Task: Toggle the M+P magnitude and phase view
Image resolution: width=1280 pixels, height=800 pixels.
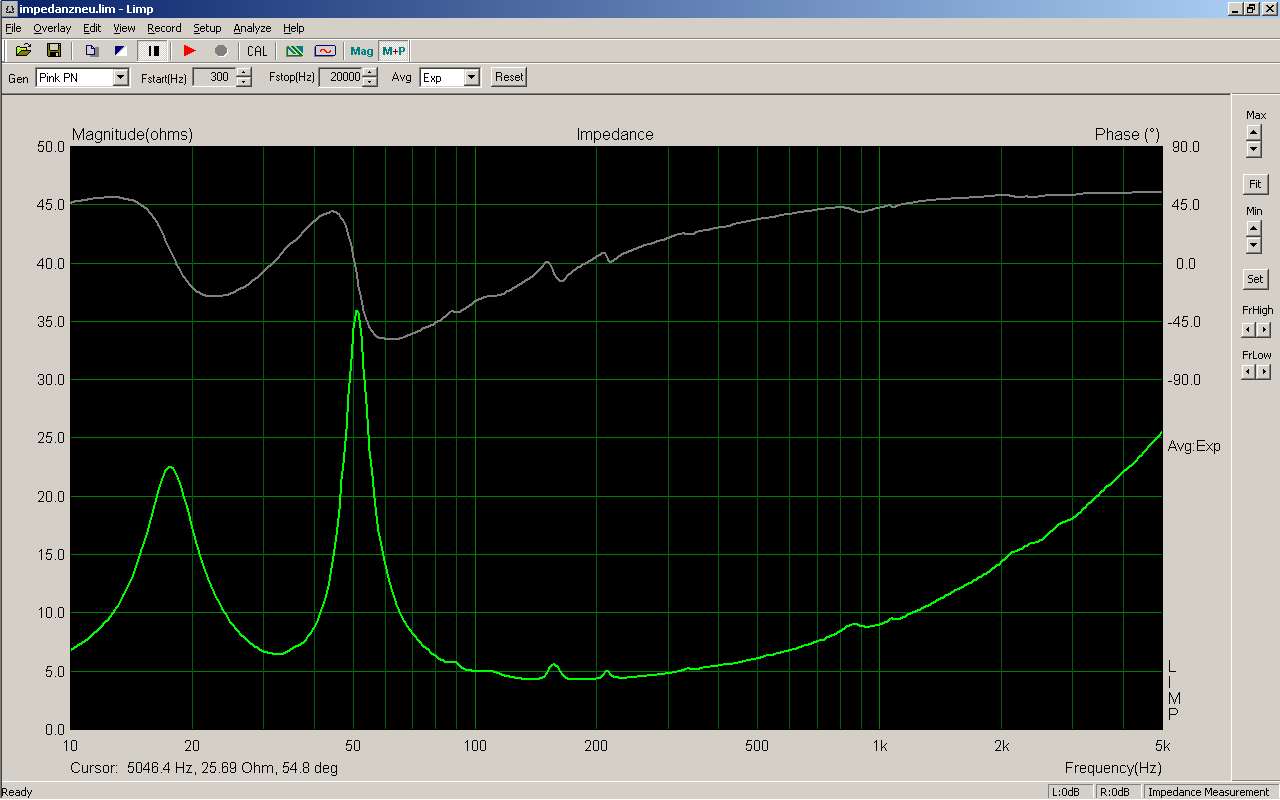Action: pos(394,51)
